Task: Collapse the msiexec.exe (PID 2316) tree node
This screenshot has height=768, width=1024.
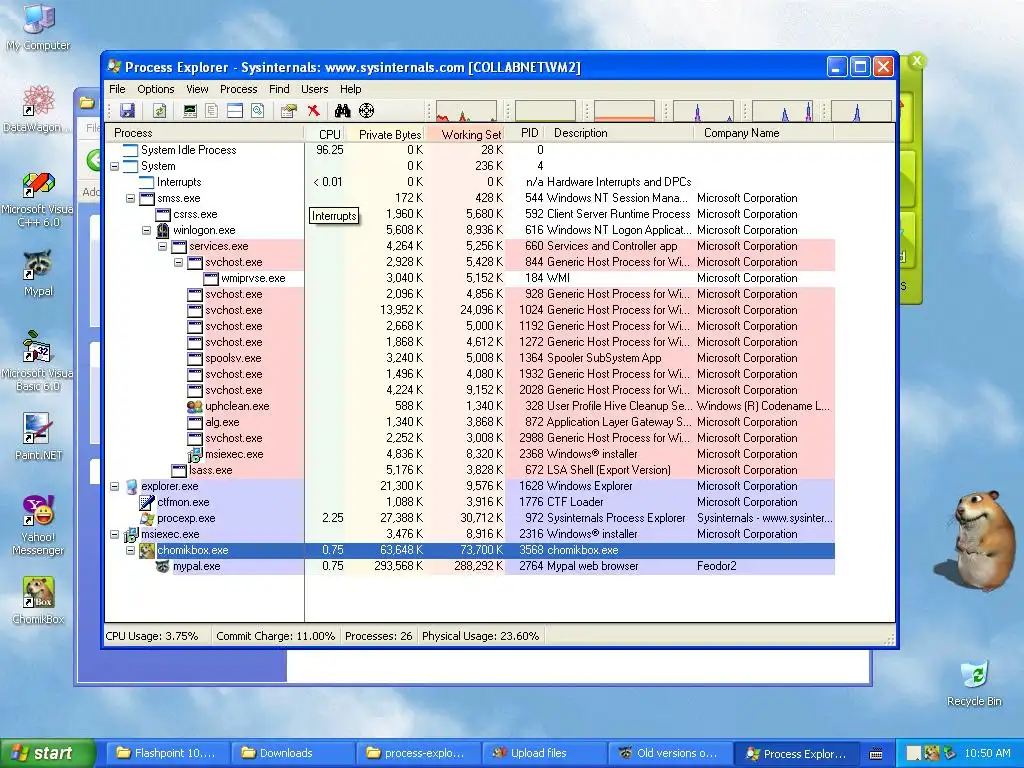Action: coord(114,535)
